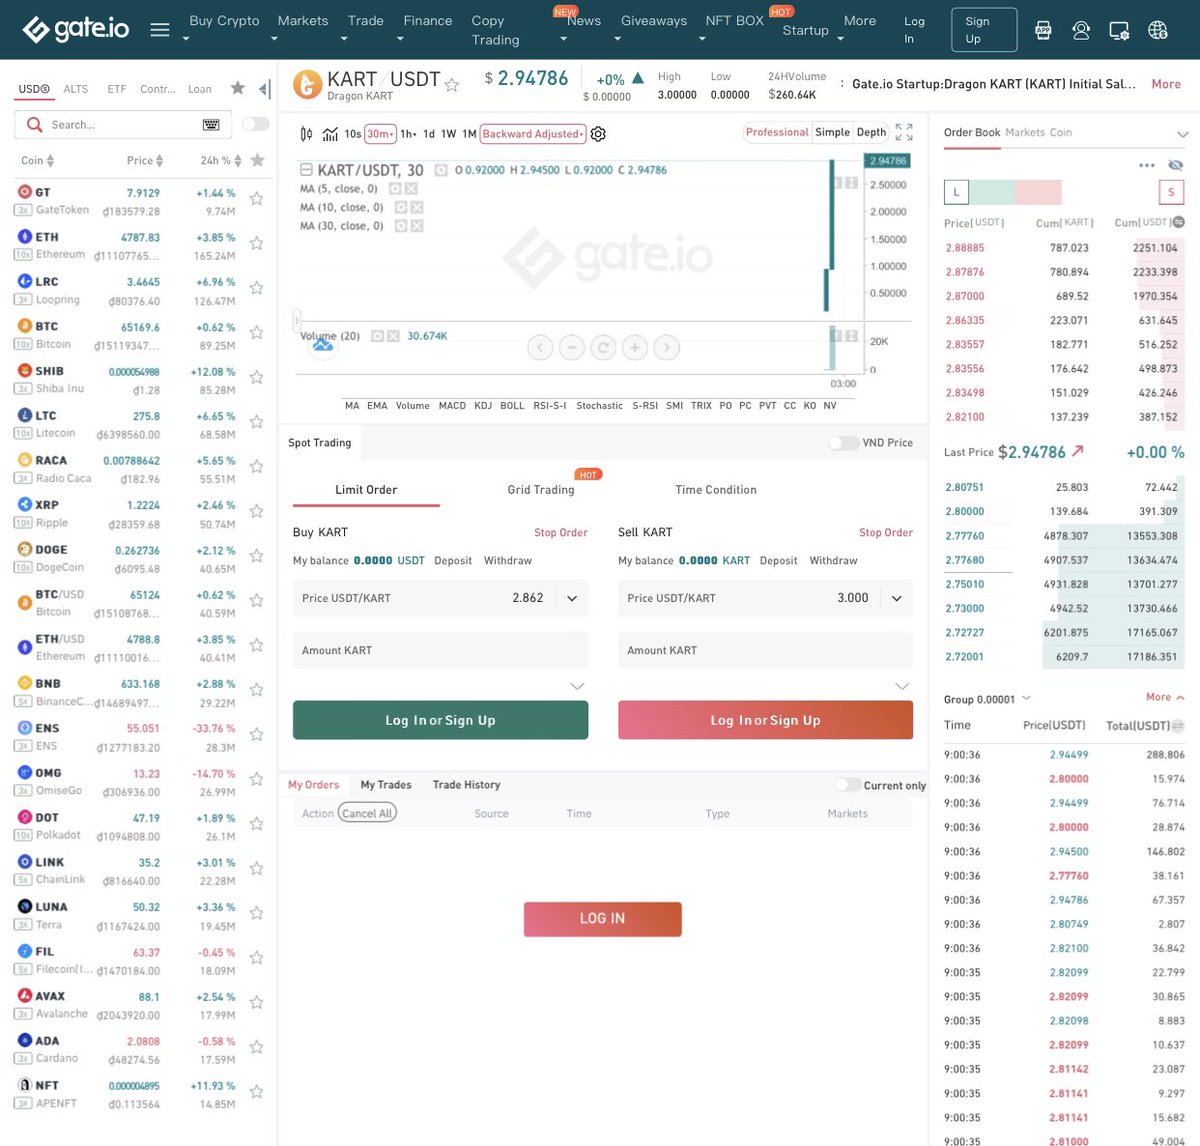Remove the MA (10, close, 0) indicator
1200x1146 pixels.
tap(417, 207)
